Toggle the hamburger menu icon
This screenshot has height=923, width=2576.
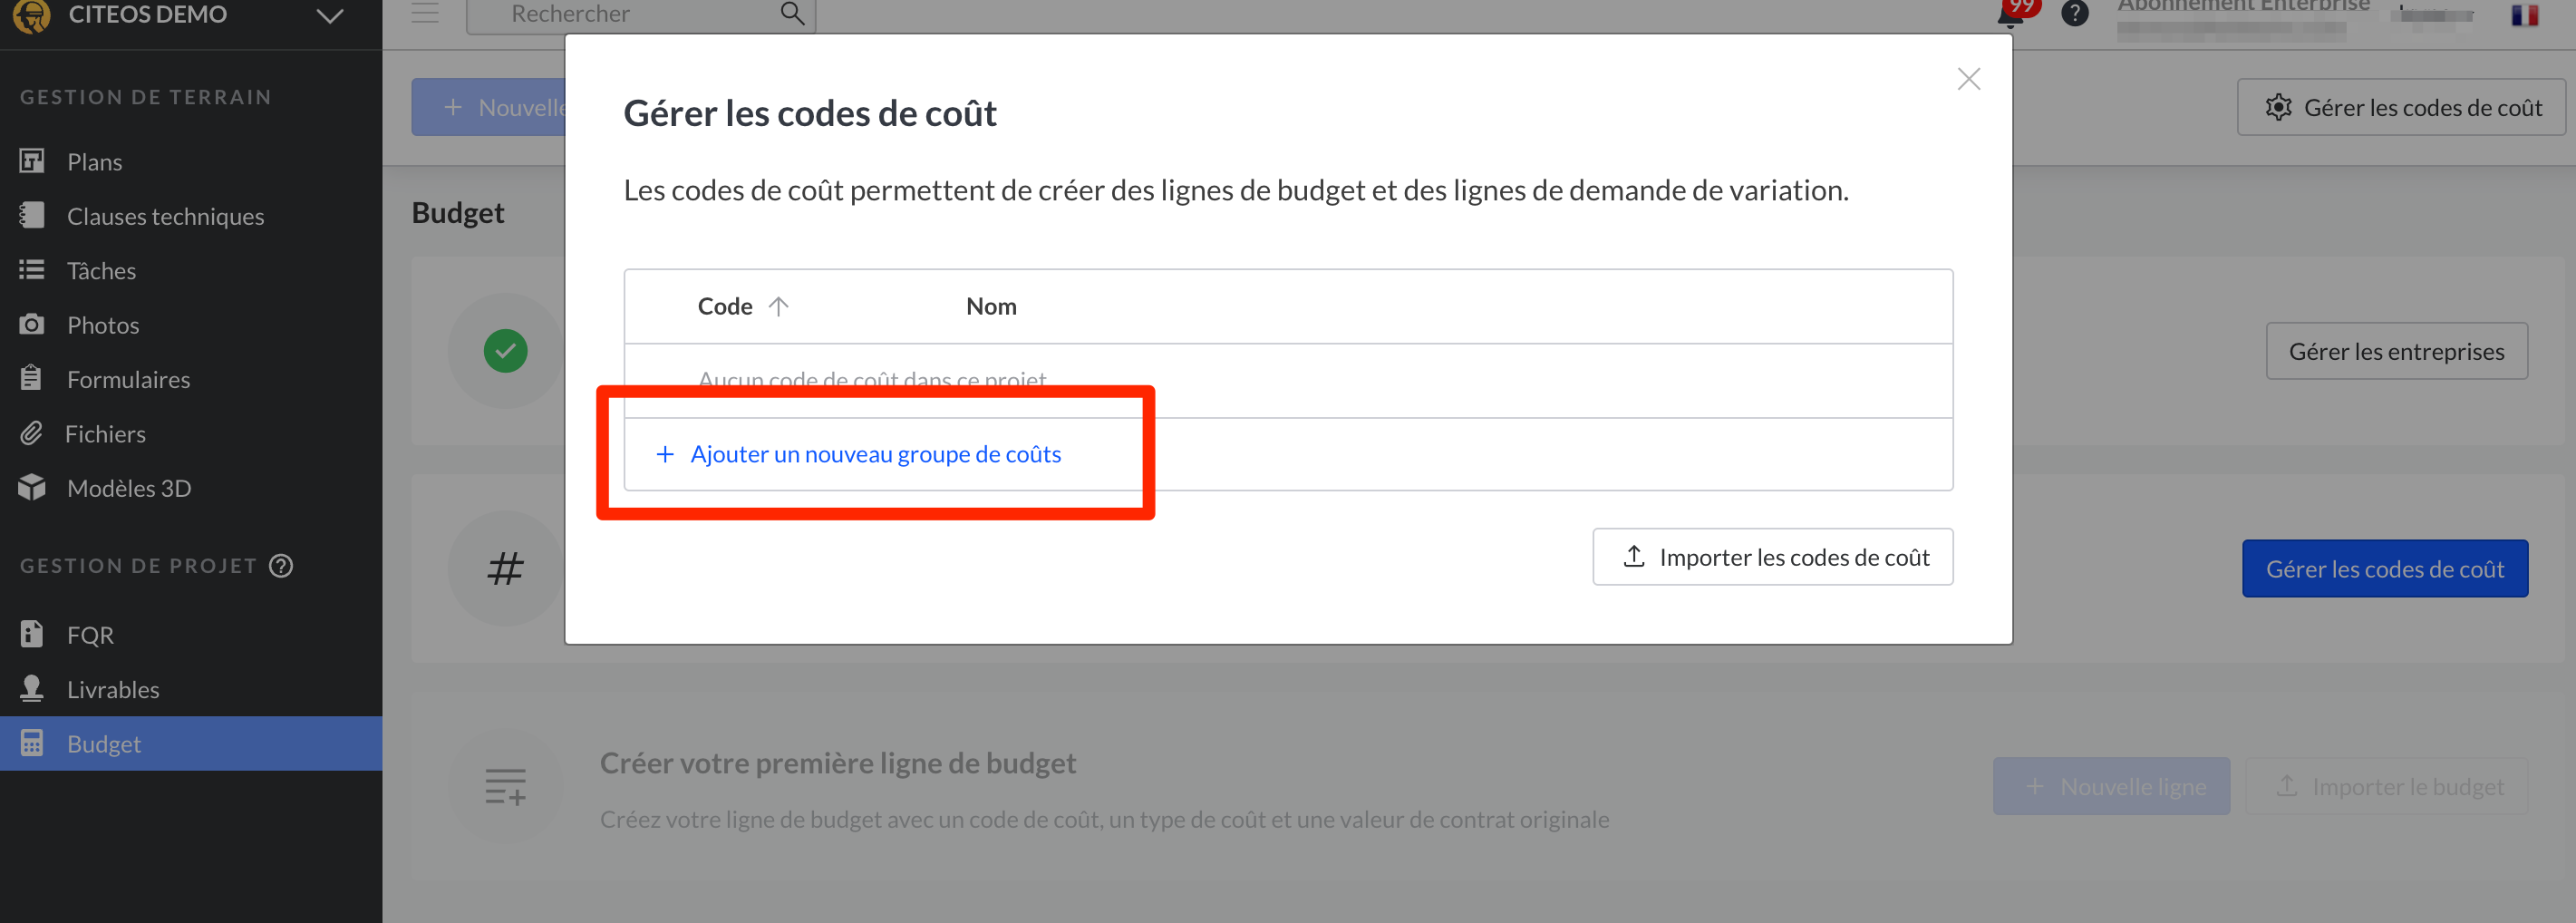425,14
